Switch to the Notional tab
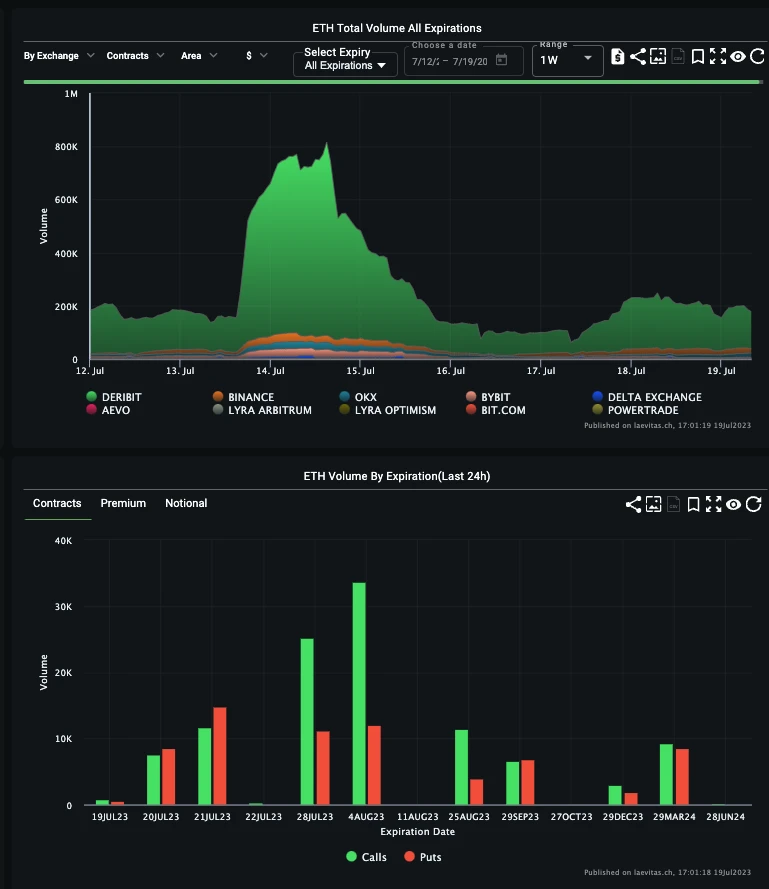Image resolution: width=769 pixels, height=889 pixels. tap(186, 503)
